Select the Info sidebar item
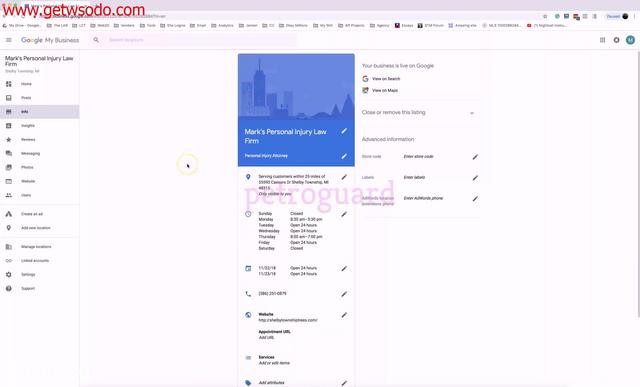The image size is (640, 387). tap(40, 112)
